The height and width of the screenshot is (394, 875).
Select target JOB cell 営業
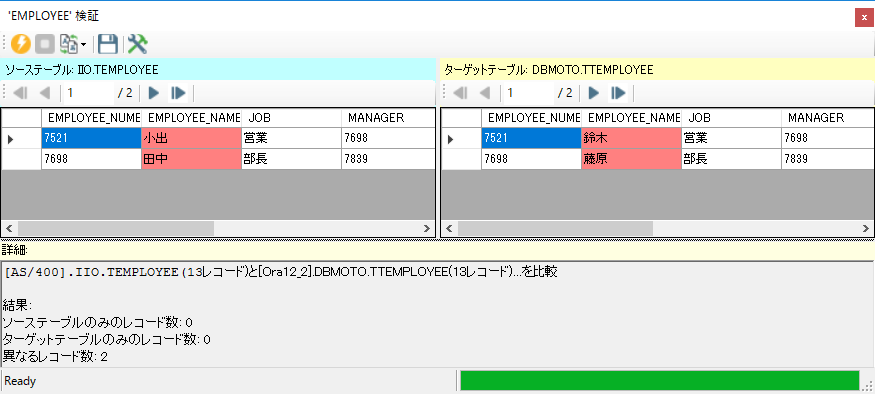732,138
